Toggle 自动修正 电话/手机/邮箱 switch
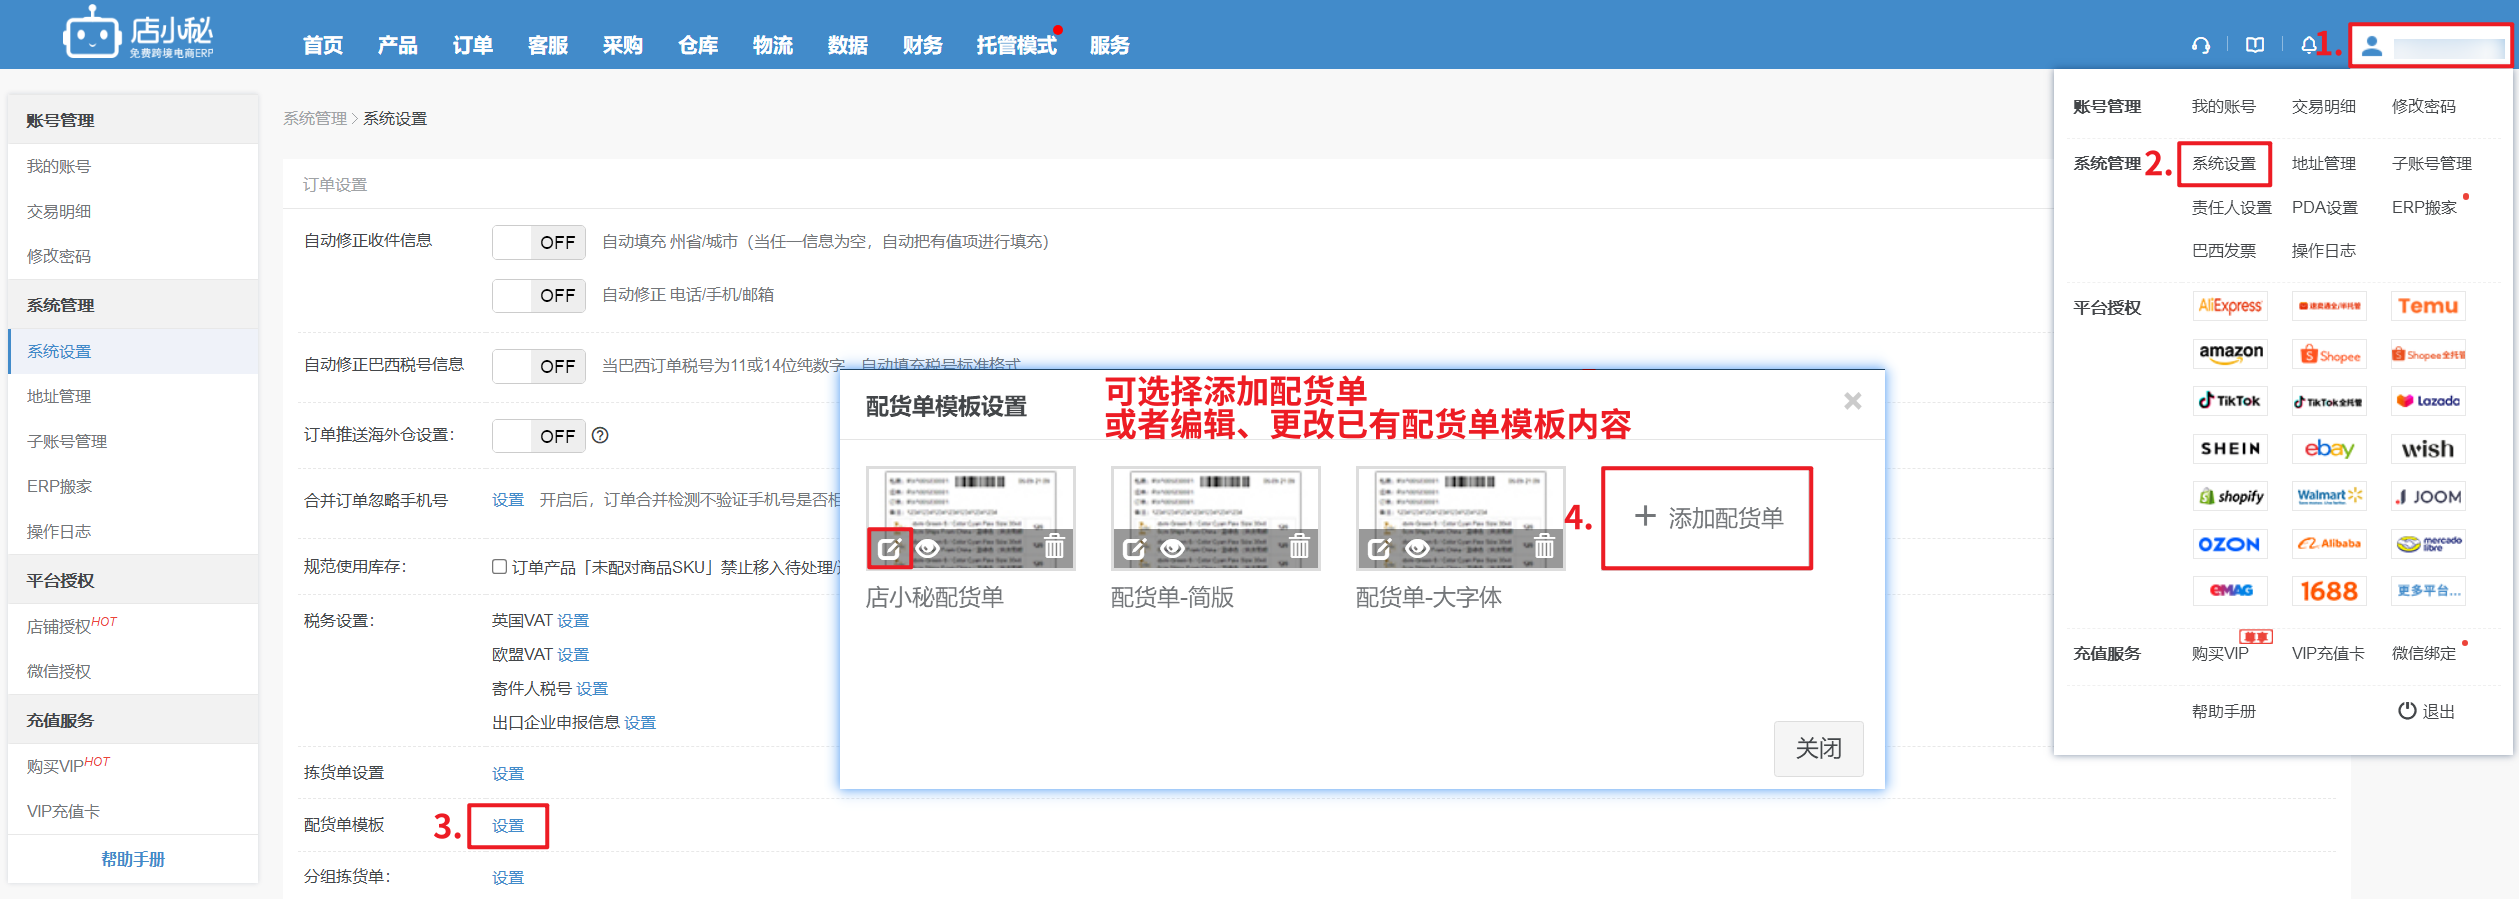The height and width of the screenshot is (899, 2519). 538,295
